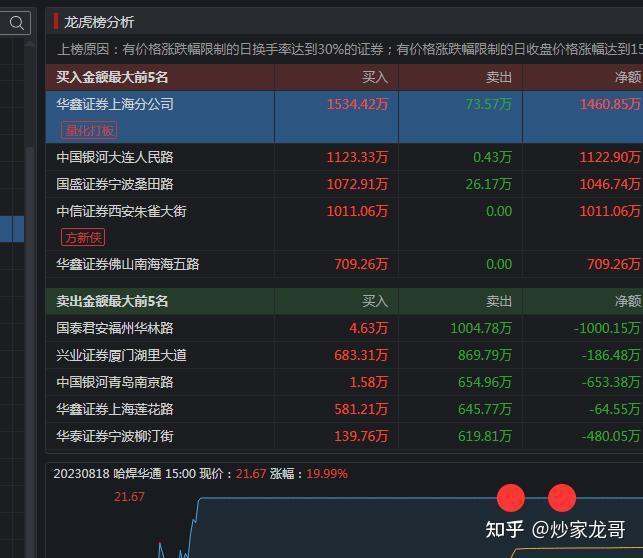Click the 20230818 哈焊华通 chart title
The width and height of the screenshot is (643, 558).
pyautogui.click(x=108, y=474)
